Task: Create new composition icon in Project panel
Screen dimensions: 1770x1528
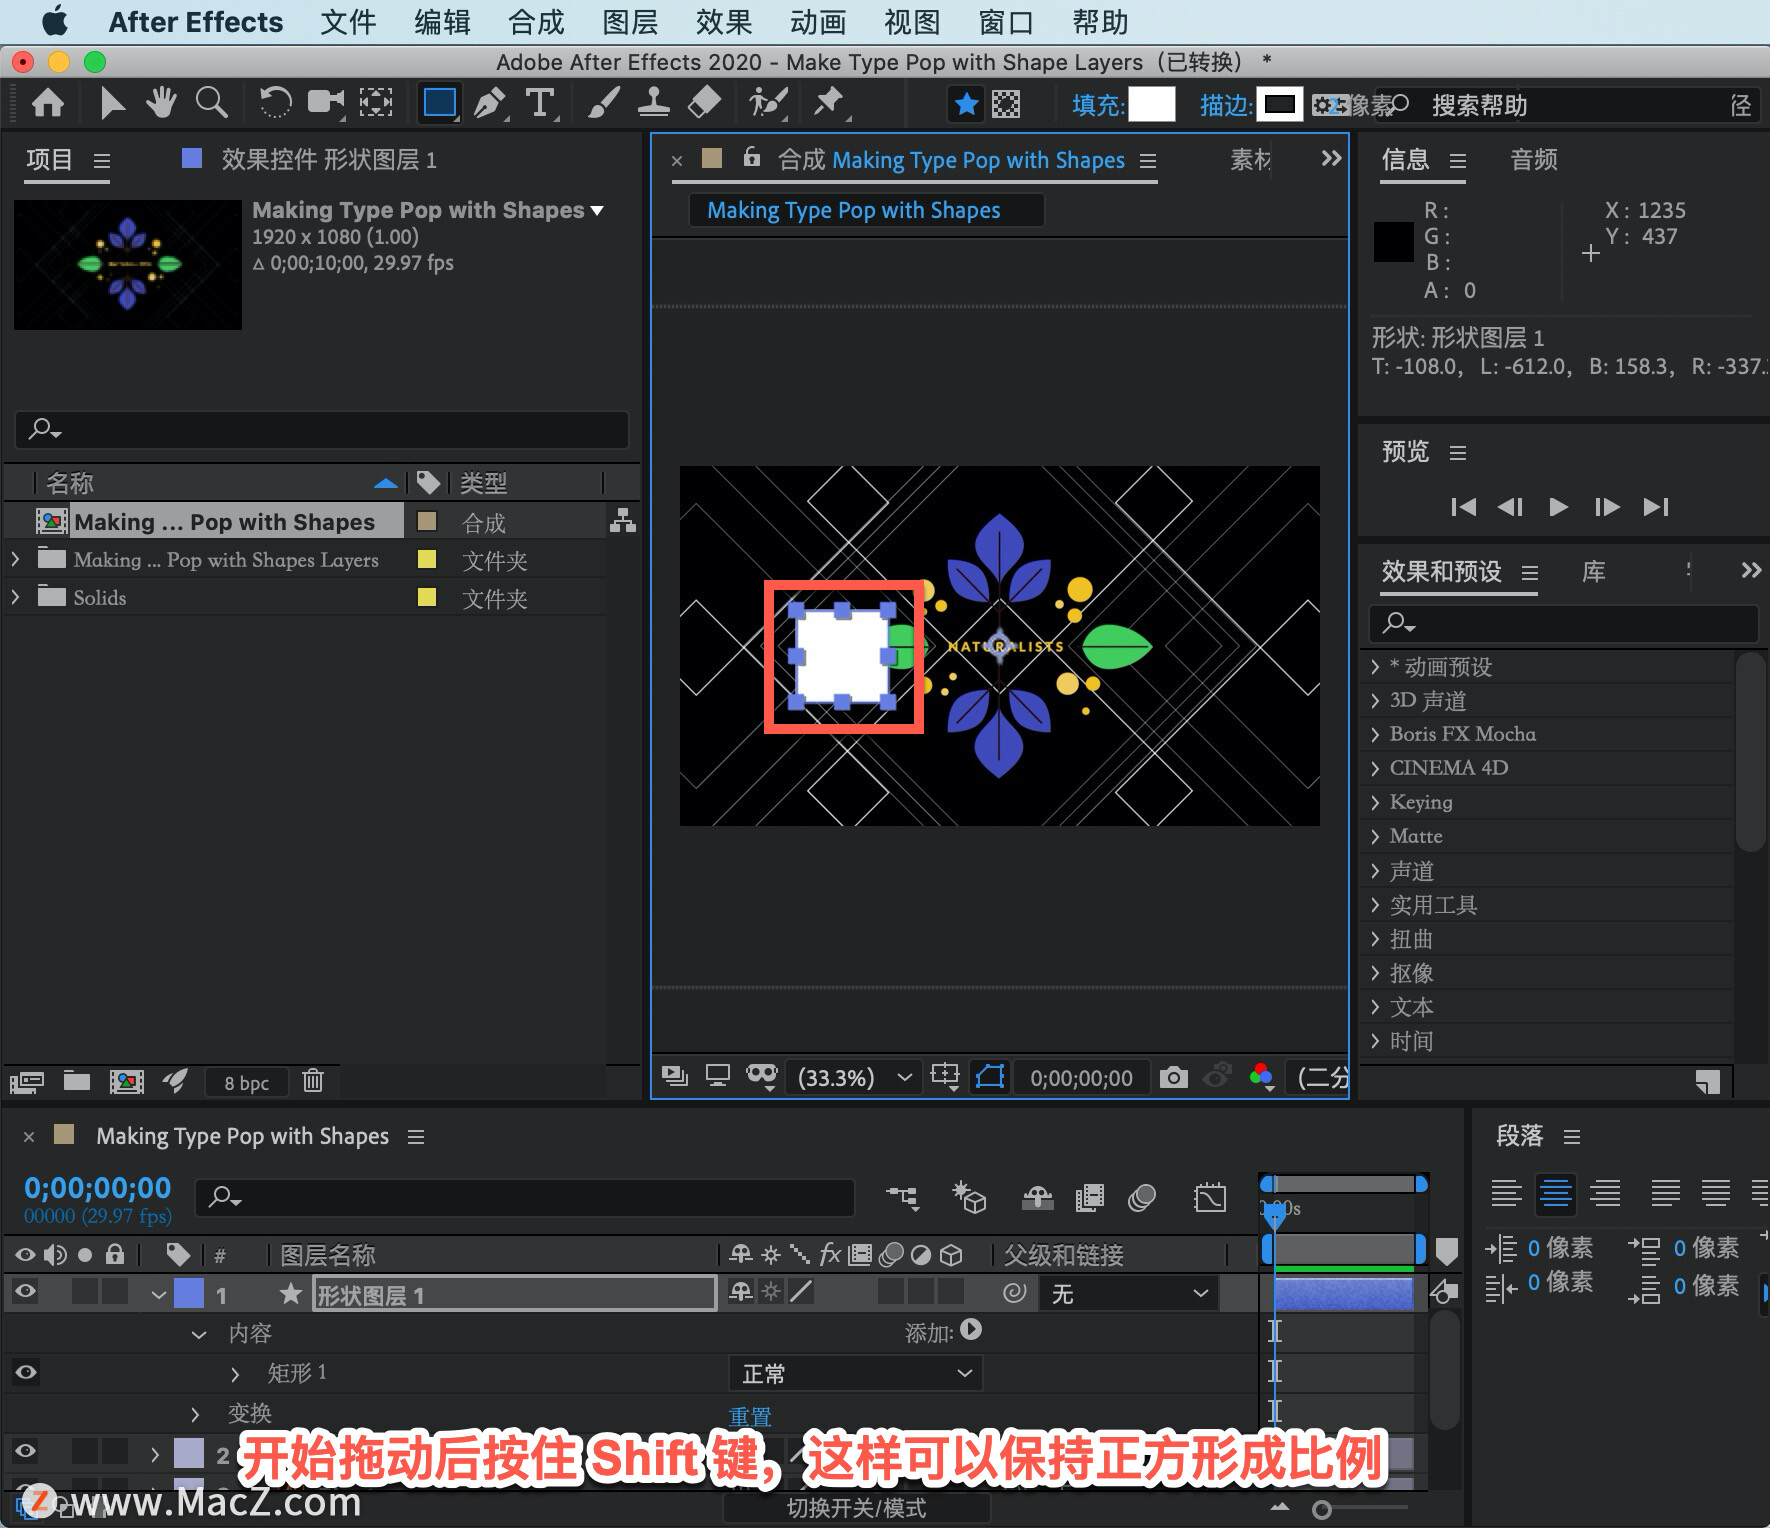Action: click(126, 1081)
